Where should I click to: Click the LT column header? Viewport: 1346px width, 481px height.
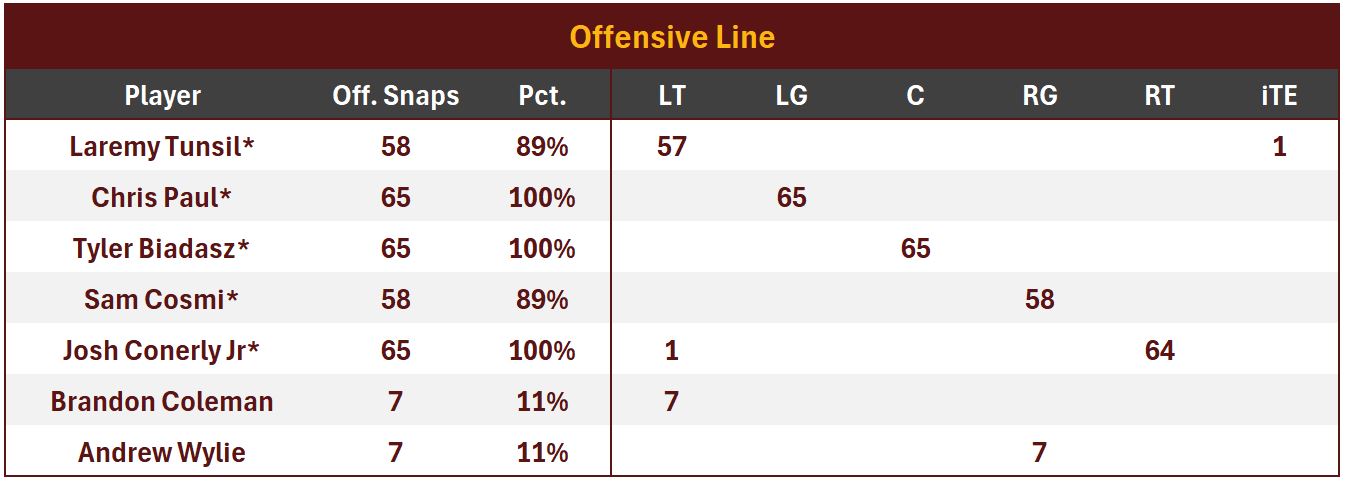tap(672, 96)
